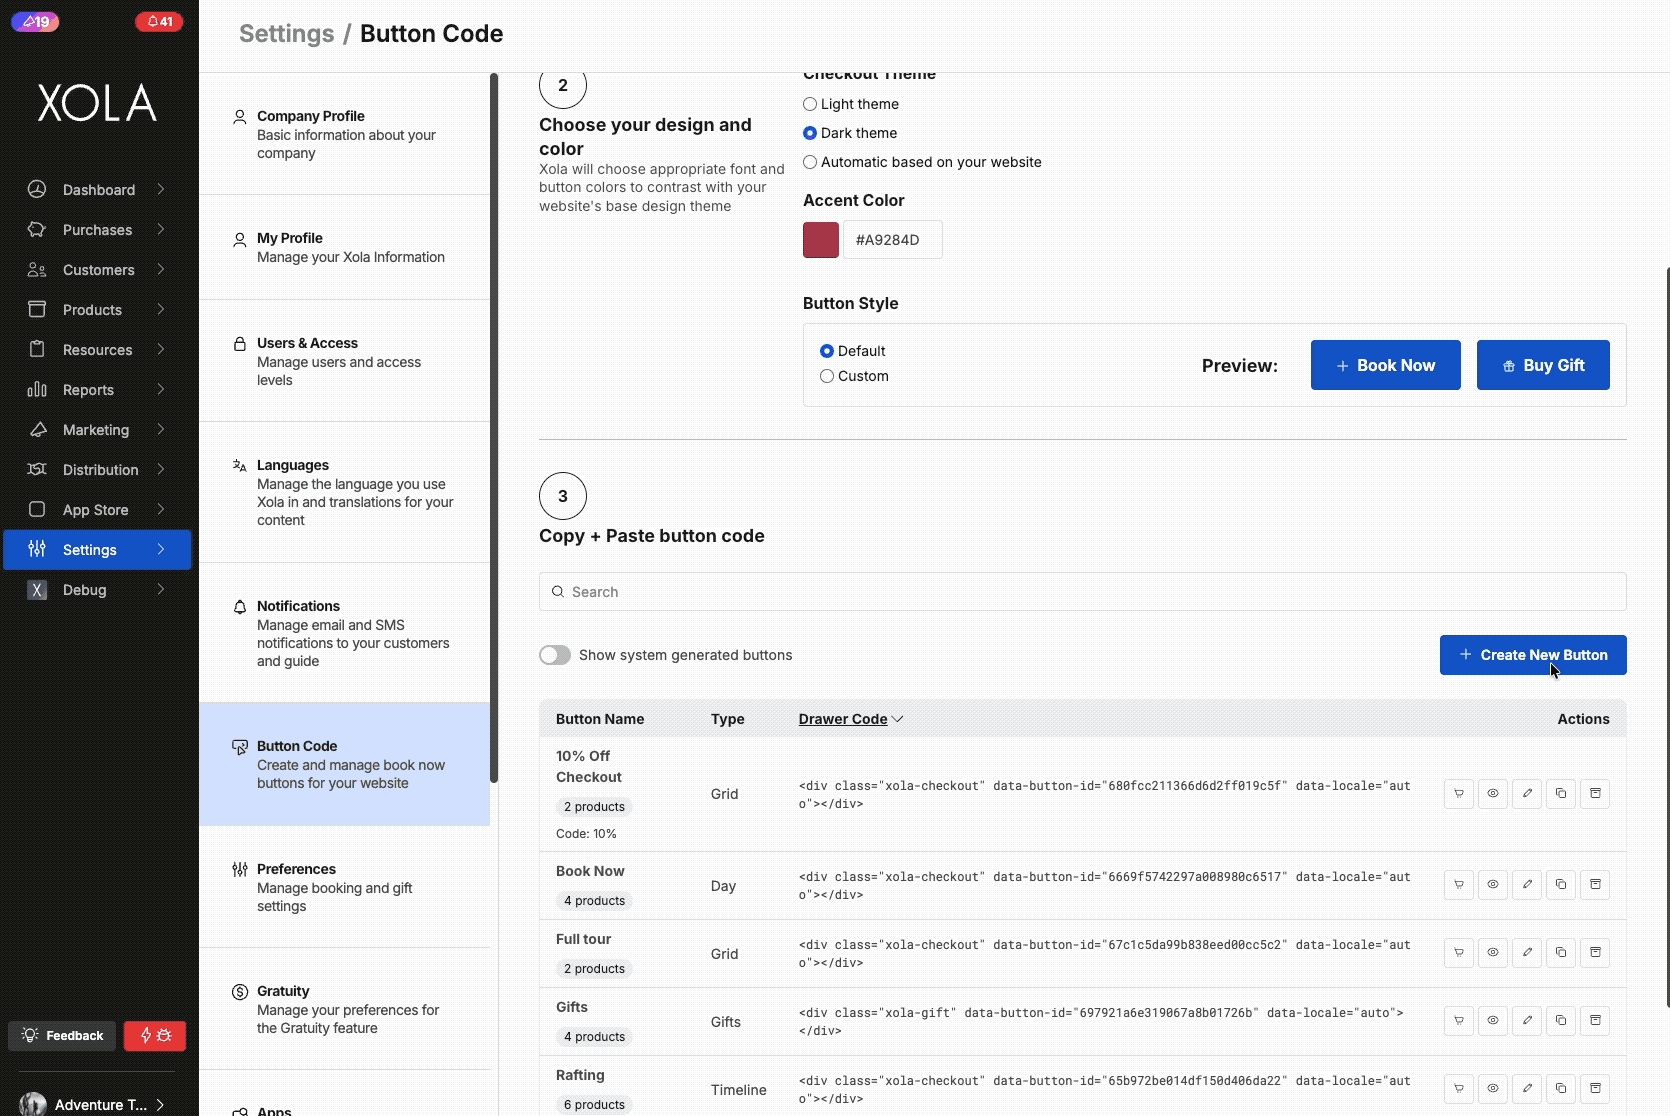Toggle Show system generated buttons switch
1670x1116 pixels.
pos(555,655)
